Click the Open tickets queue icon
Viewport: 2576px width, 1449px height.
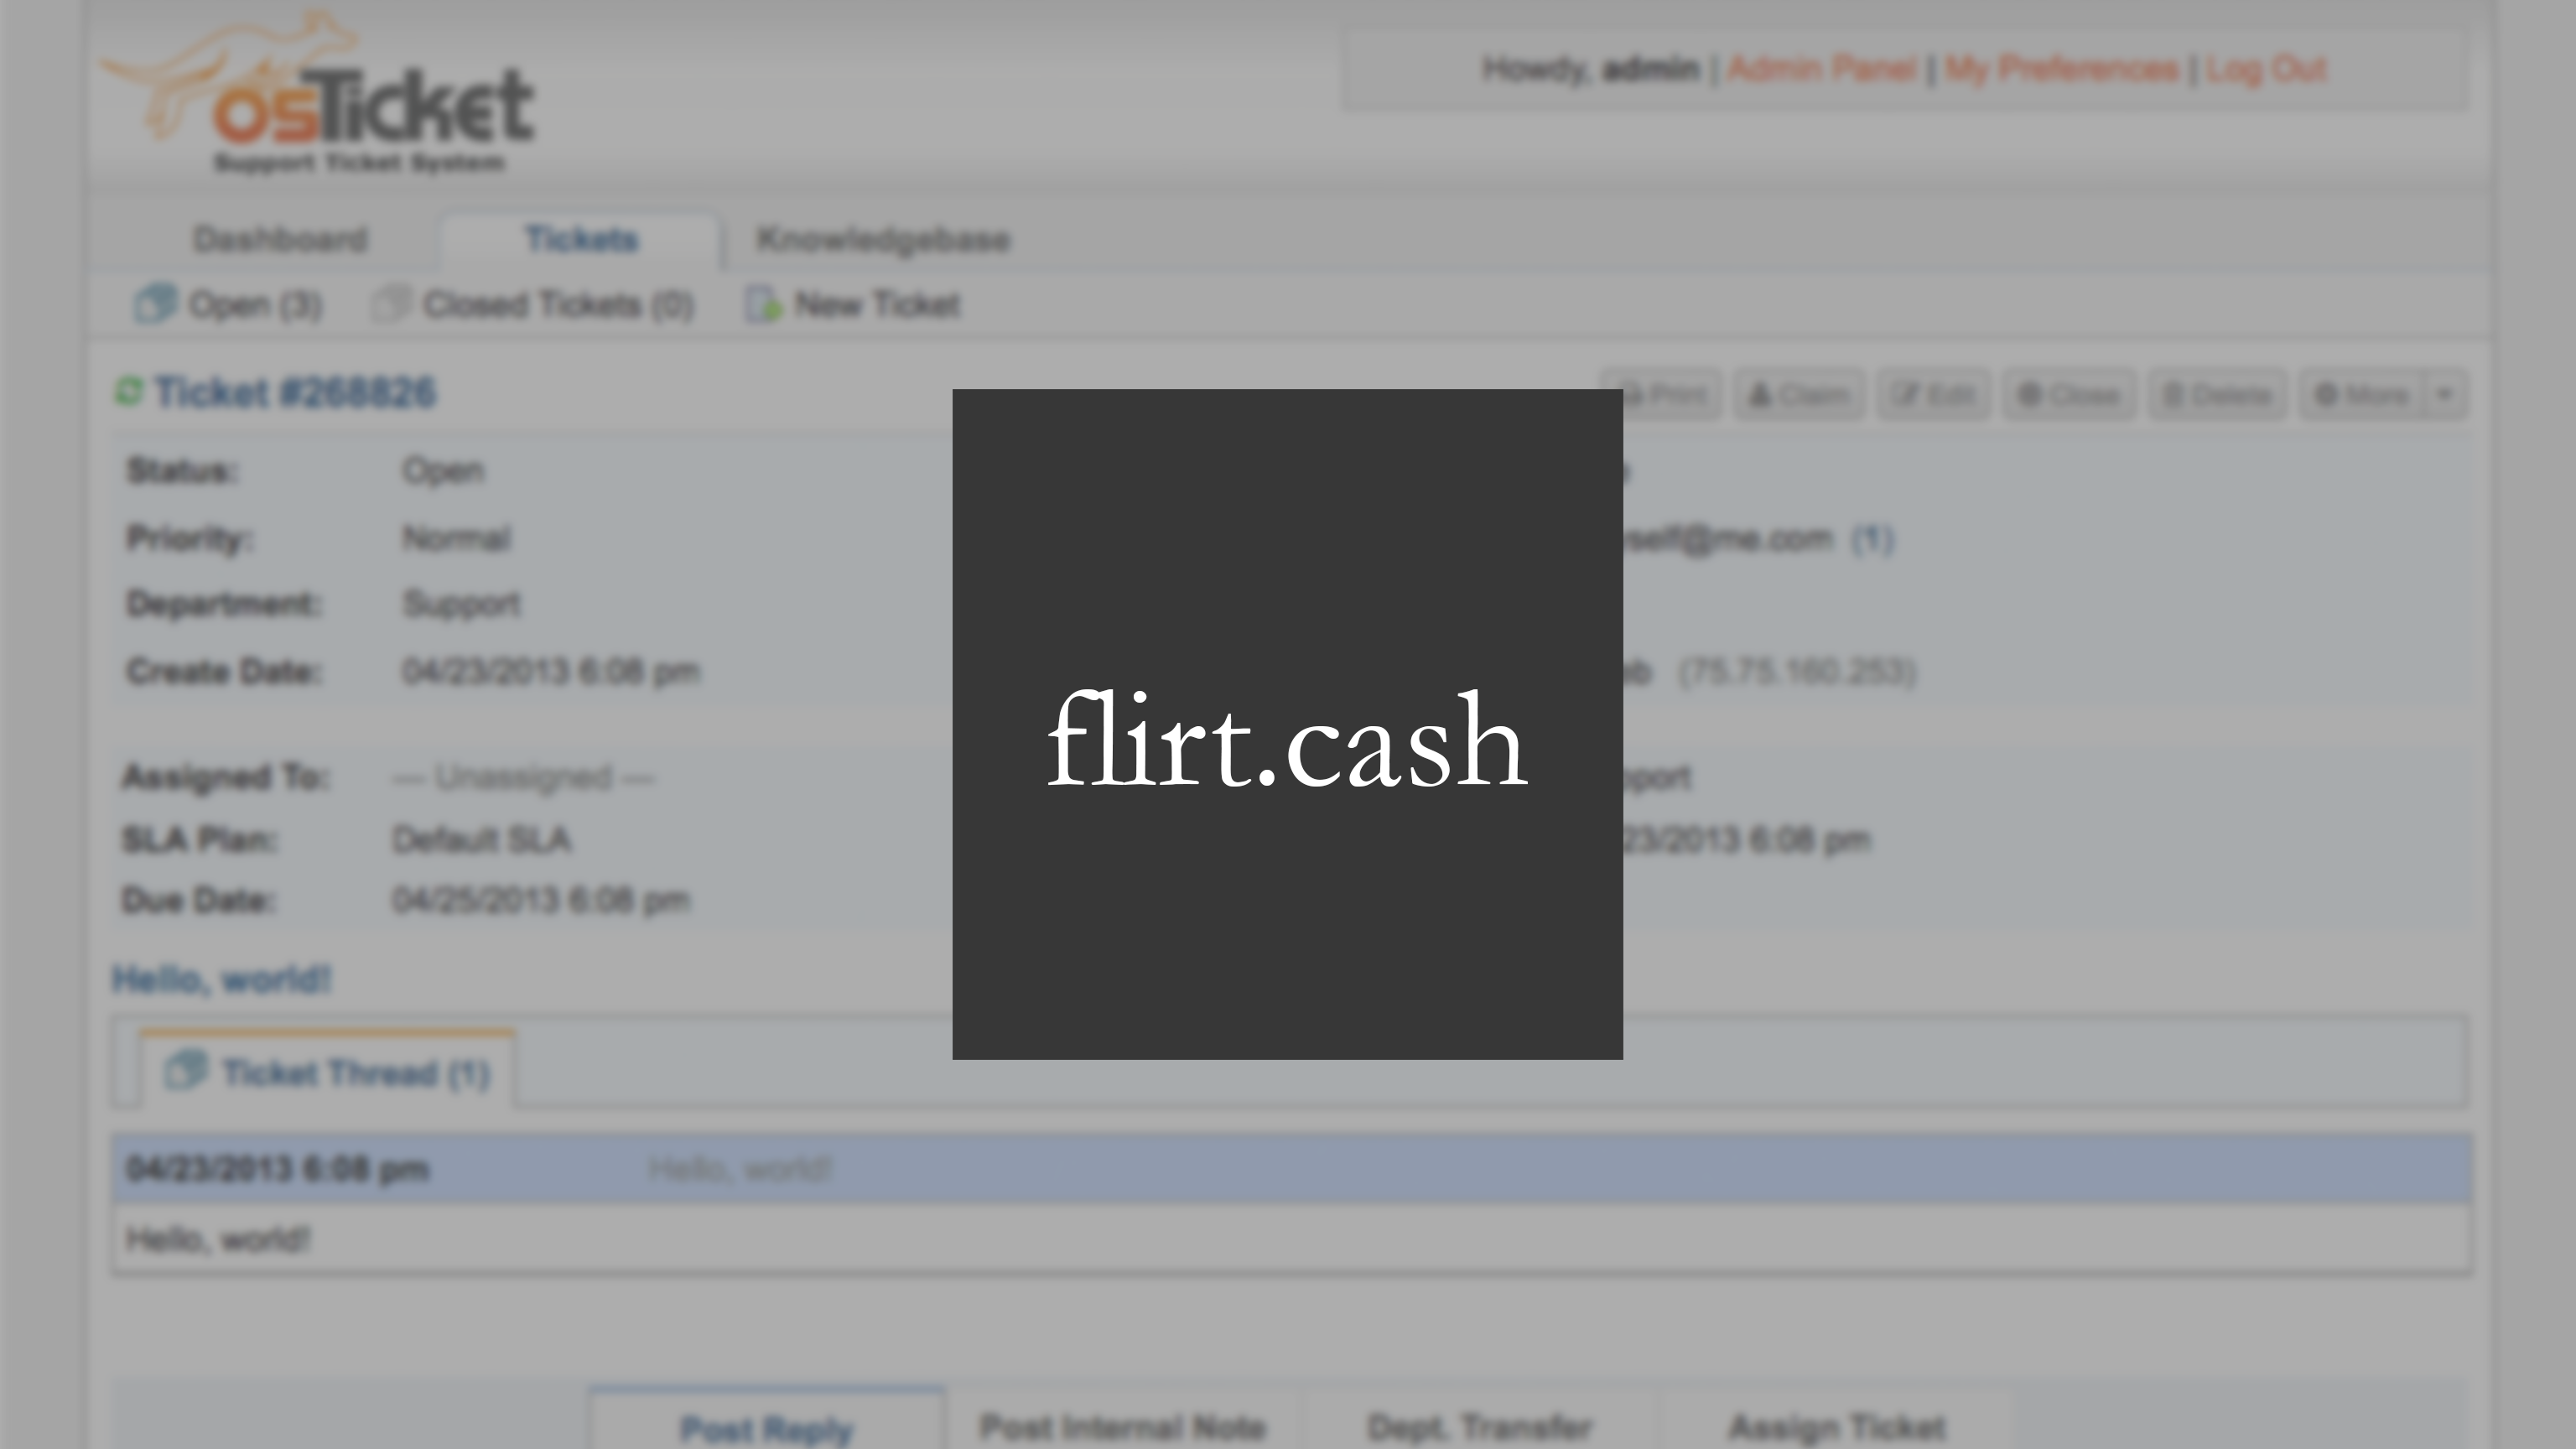(x=155, y=303)
